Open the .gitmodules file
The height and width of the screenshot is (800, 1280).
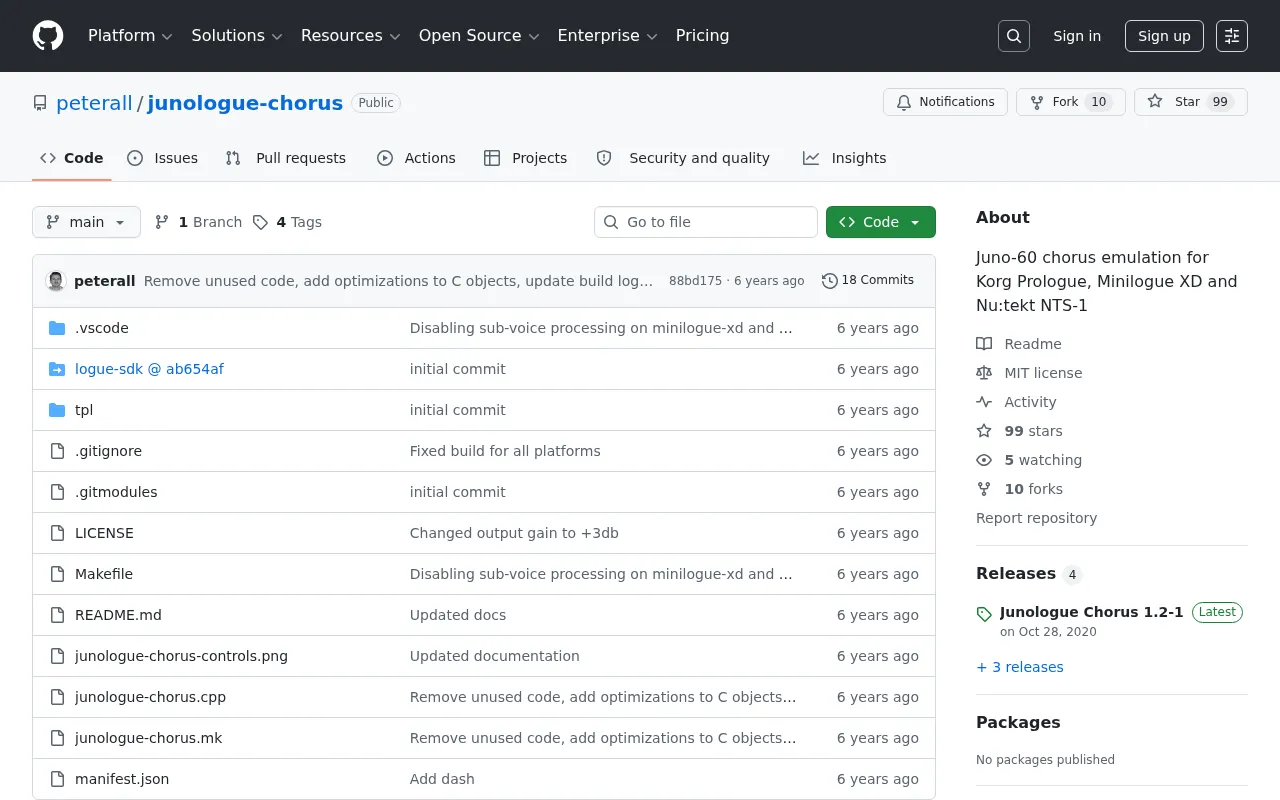coord(116,492)
